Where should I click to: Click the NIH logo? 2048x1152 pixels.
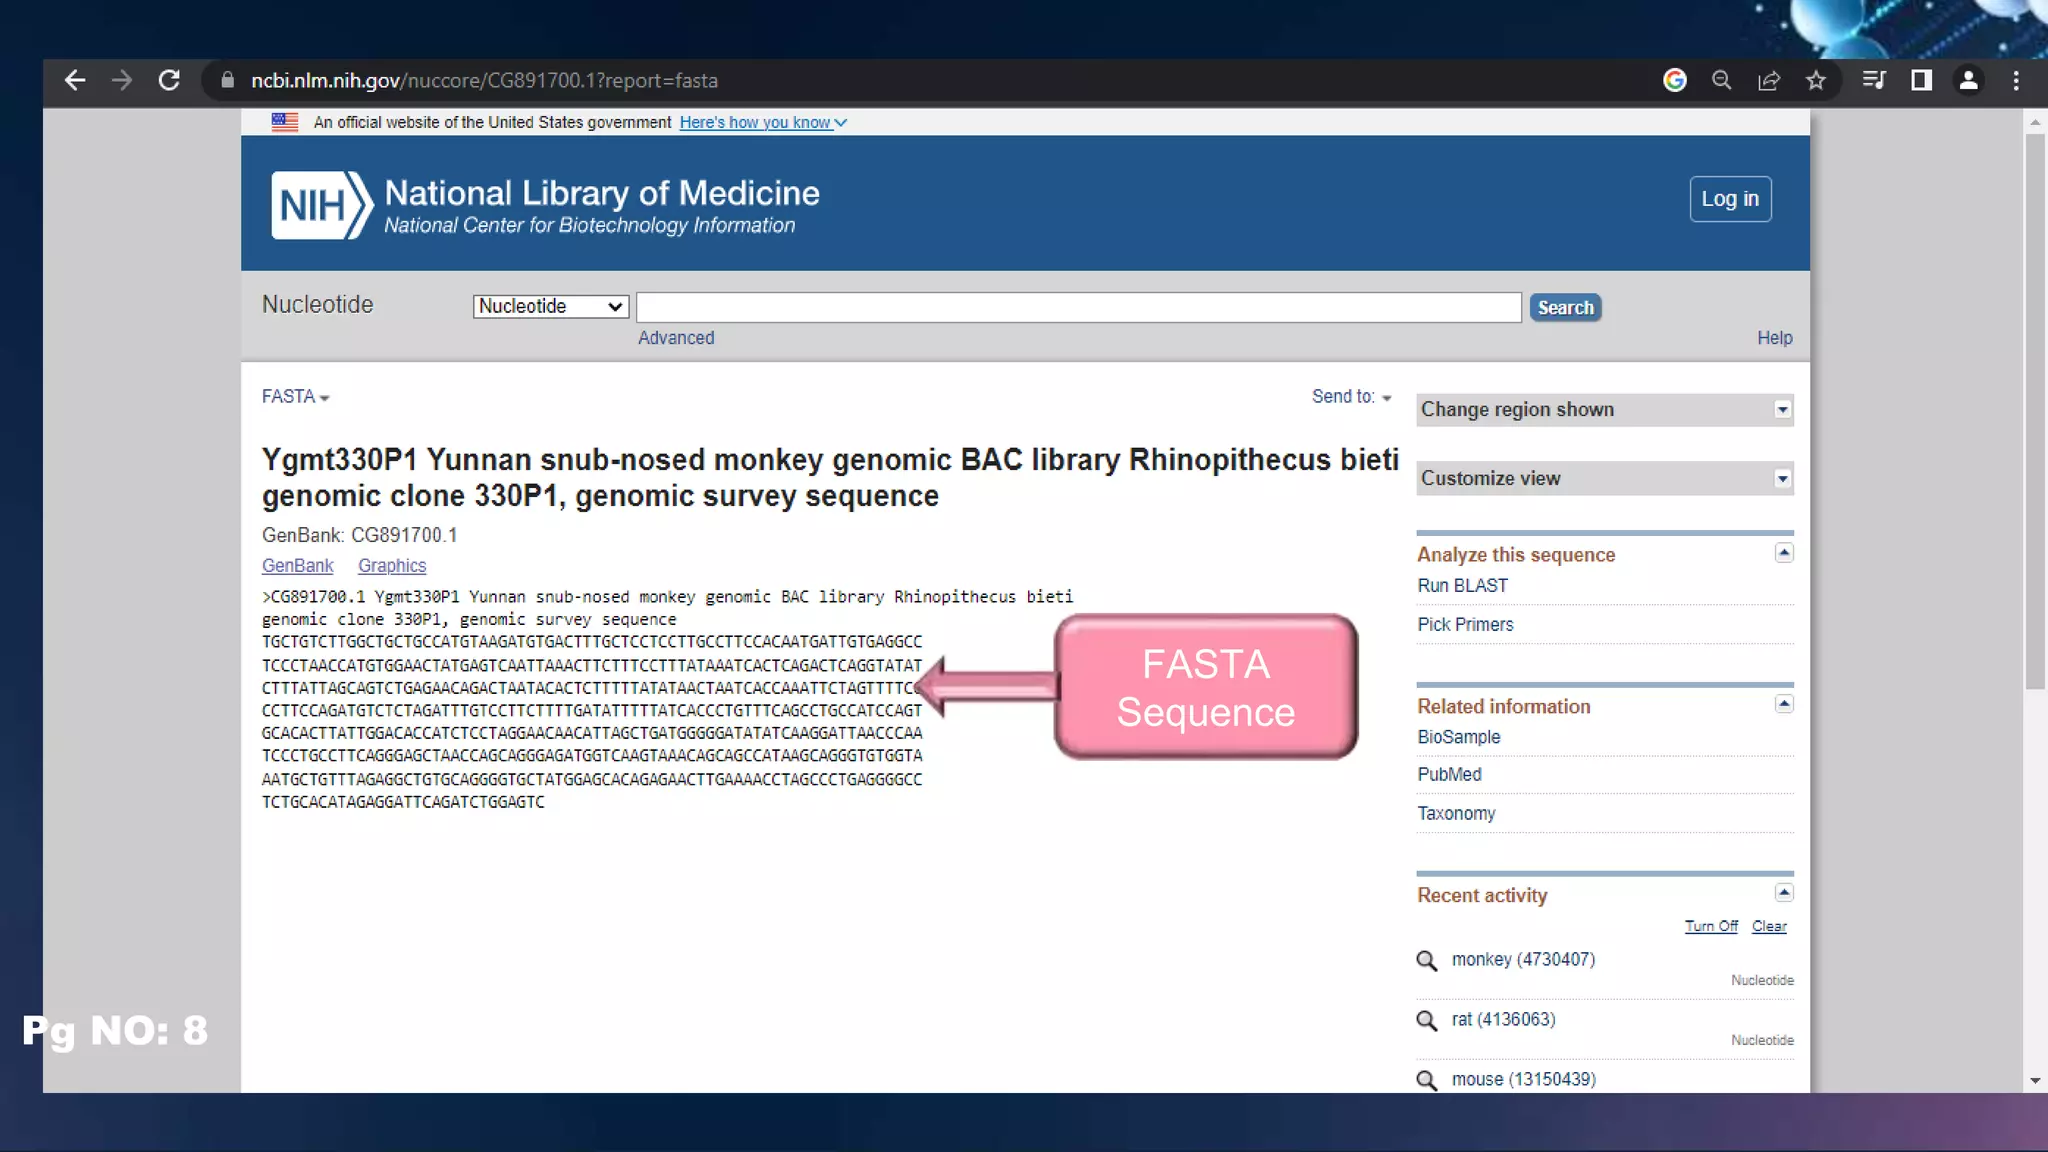pos(322,205)
